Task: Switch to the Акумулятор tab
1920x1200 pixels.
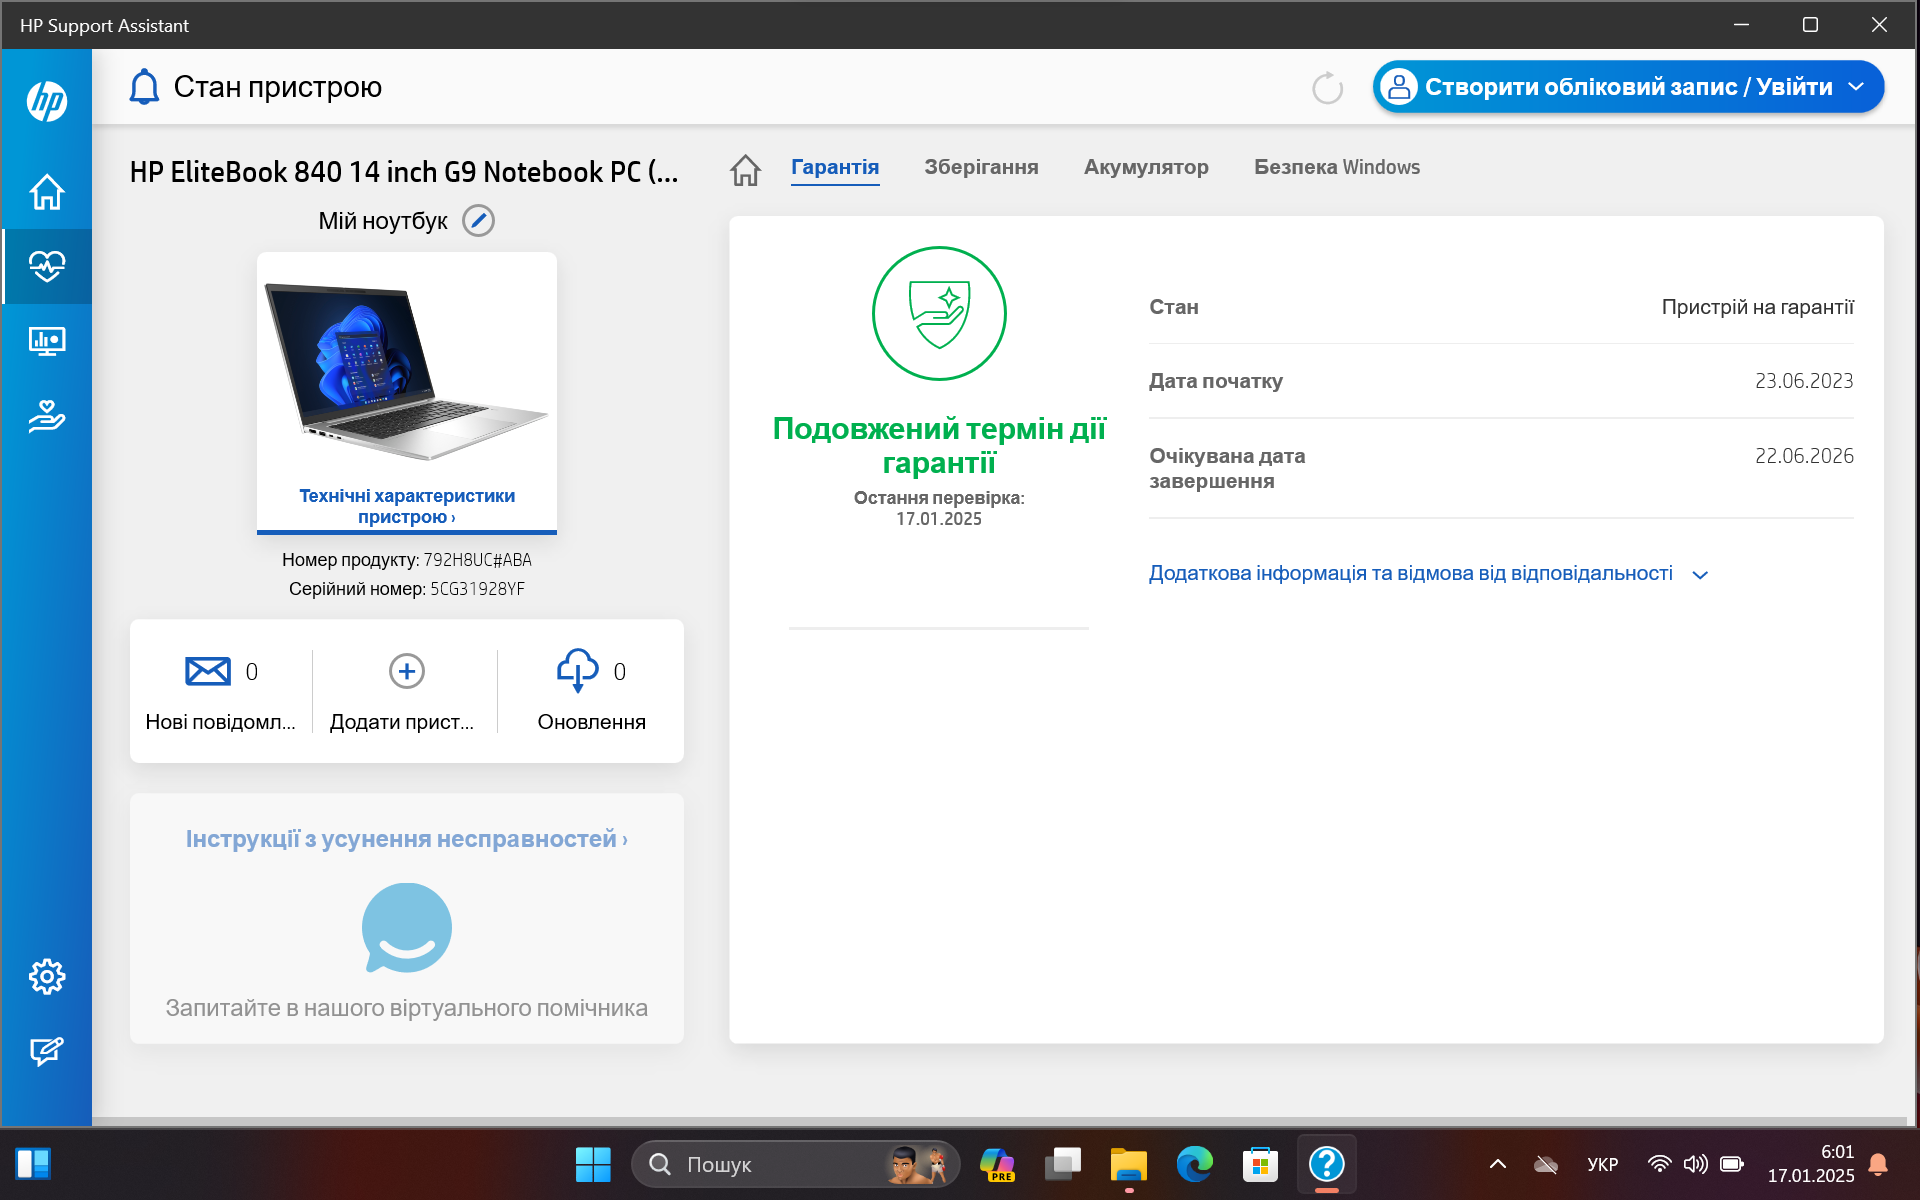Action: [x=1146, y=167]
